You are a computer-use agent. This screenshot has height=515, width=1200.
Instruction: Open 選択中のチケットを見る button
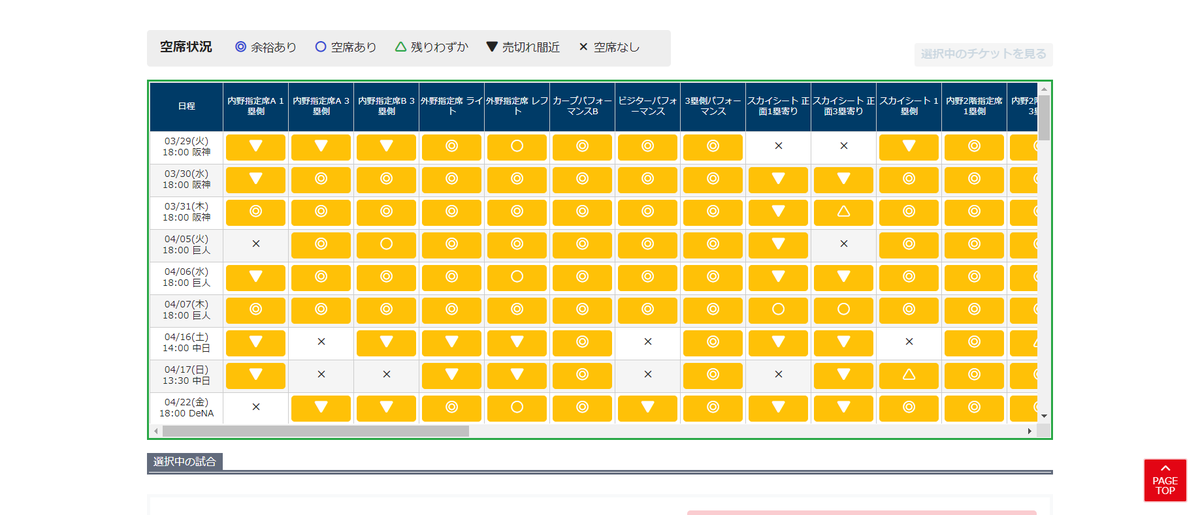(983, 54)
